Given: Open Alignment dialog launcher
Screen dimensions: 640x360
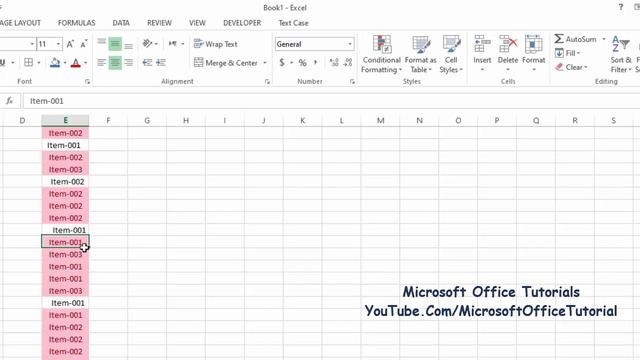Looking at the screenshot, I should [267, 82].
